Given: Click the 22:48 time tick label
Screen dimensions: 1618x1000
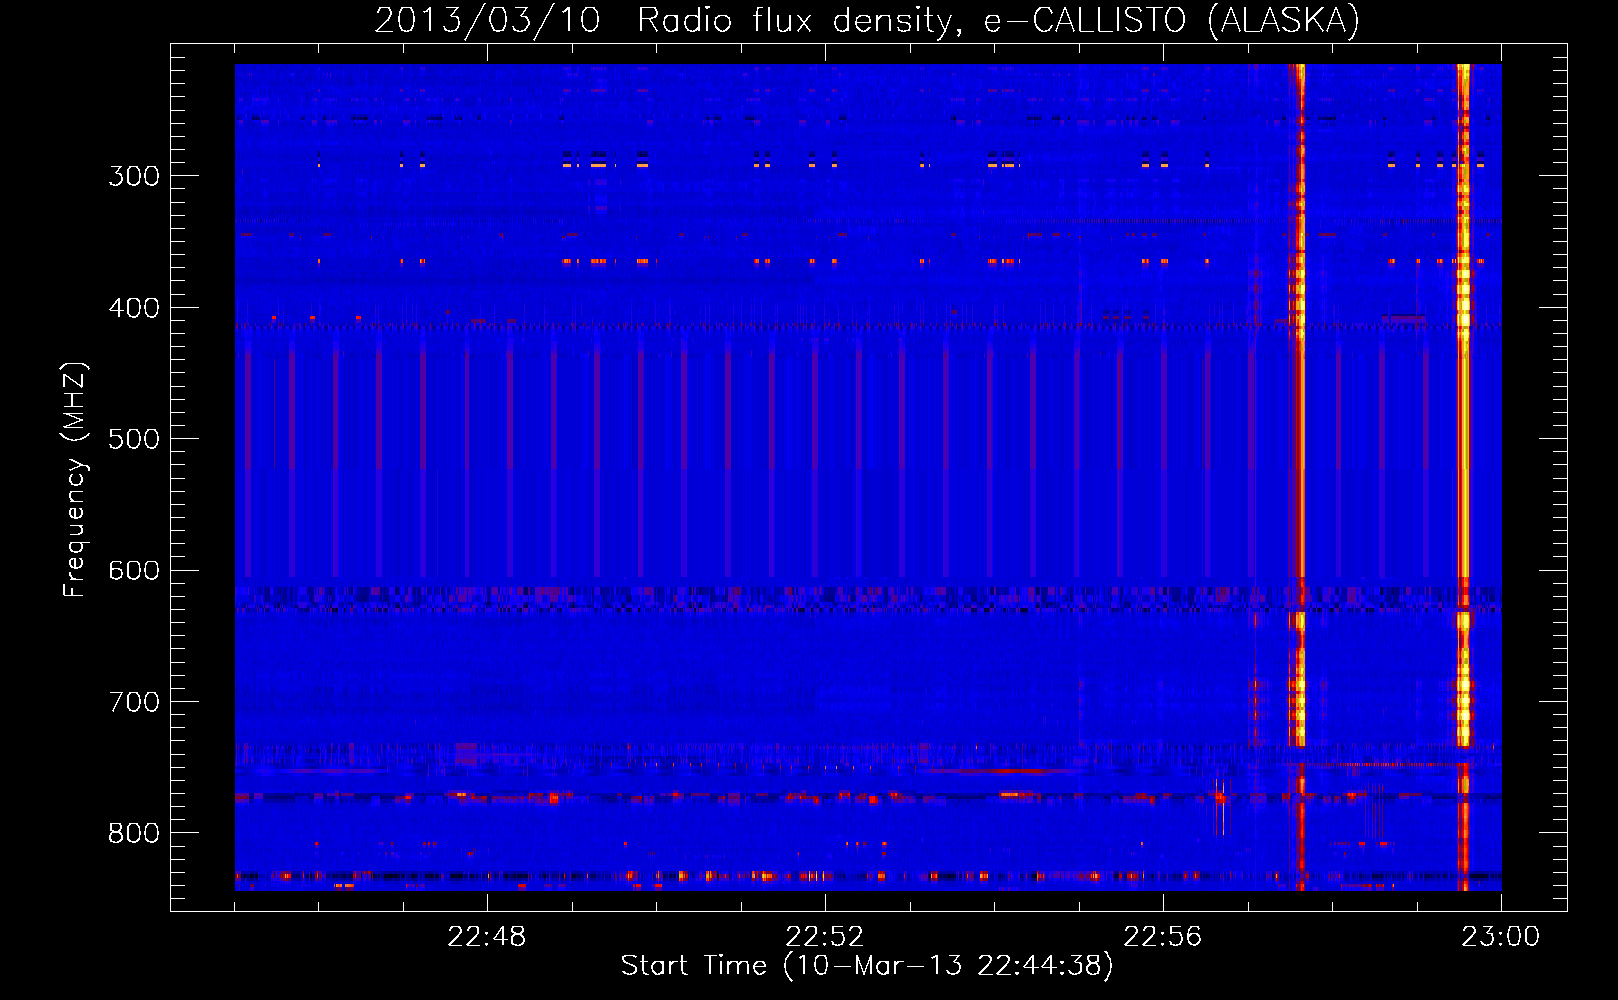Looking at the screenshot, I should coord(487,937).
